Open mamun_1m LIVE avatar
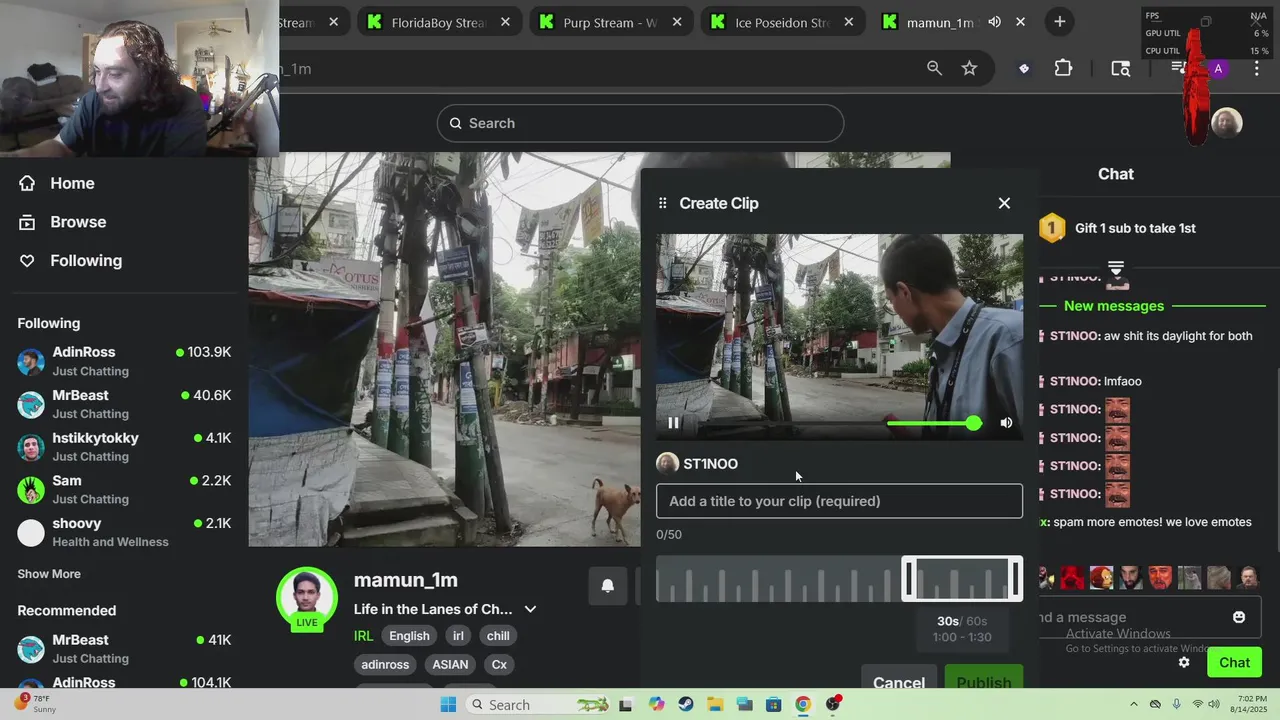This screenshot has width=1280, height=720. tap(307, 599)
